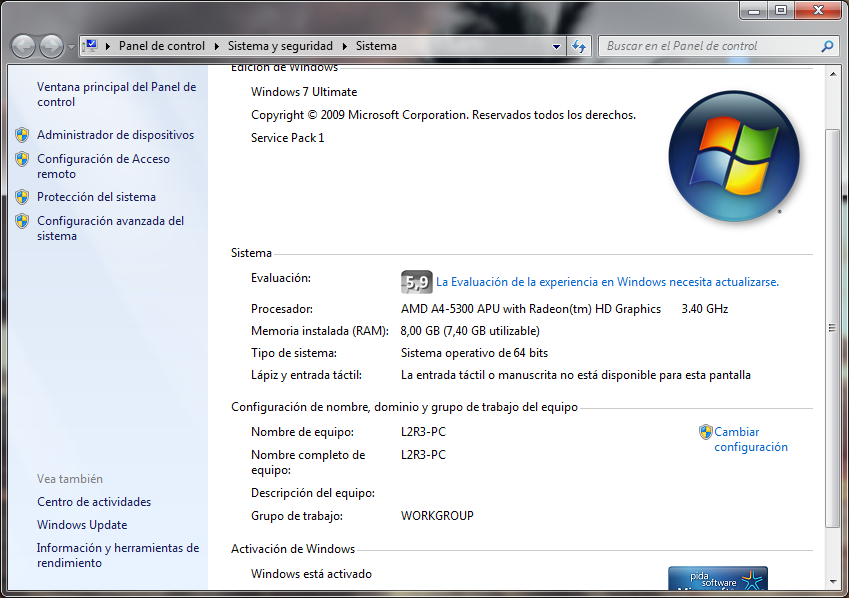Maximize the Sistema window
Image resolution: width=849 pixels, height=598 pixels.
click(x=781, y=10)
